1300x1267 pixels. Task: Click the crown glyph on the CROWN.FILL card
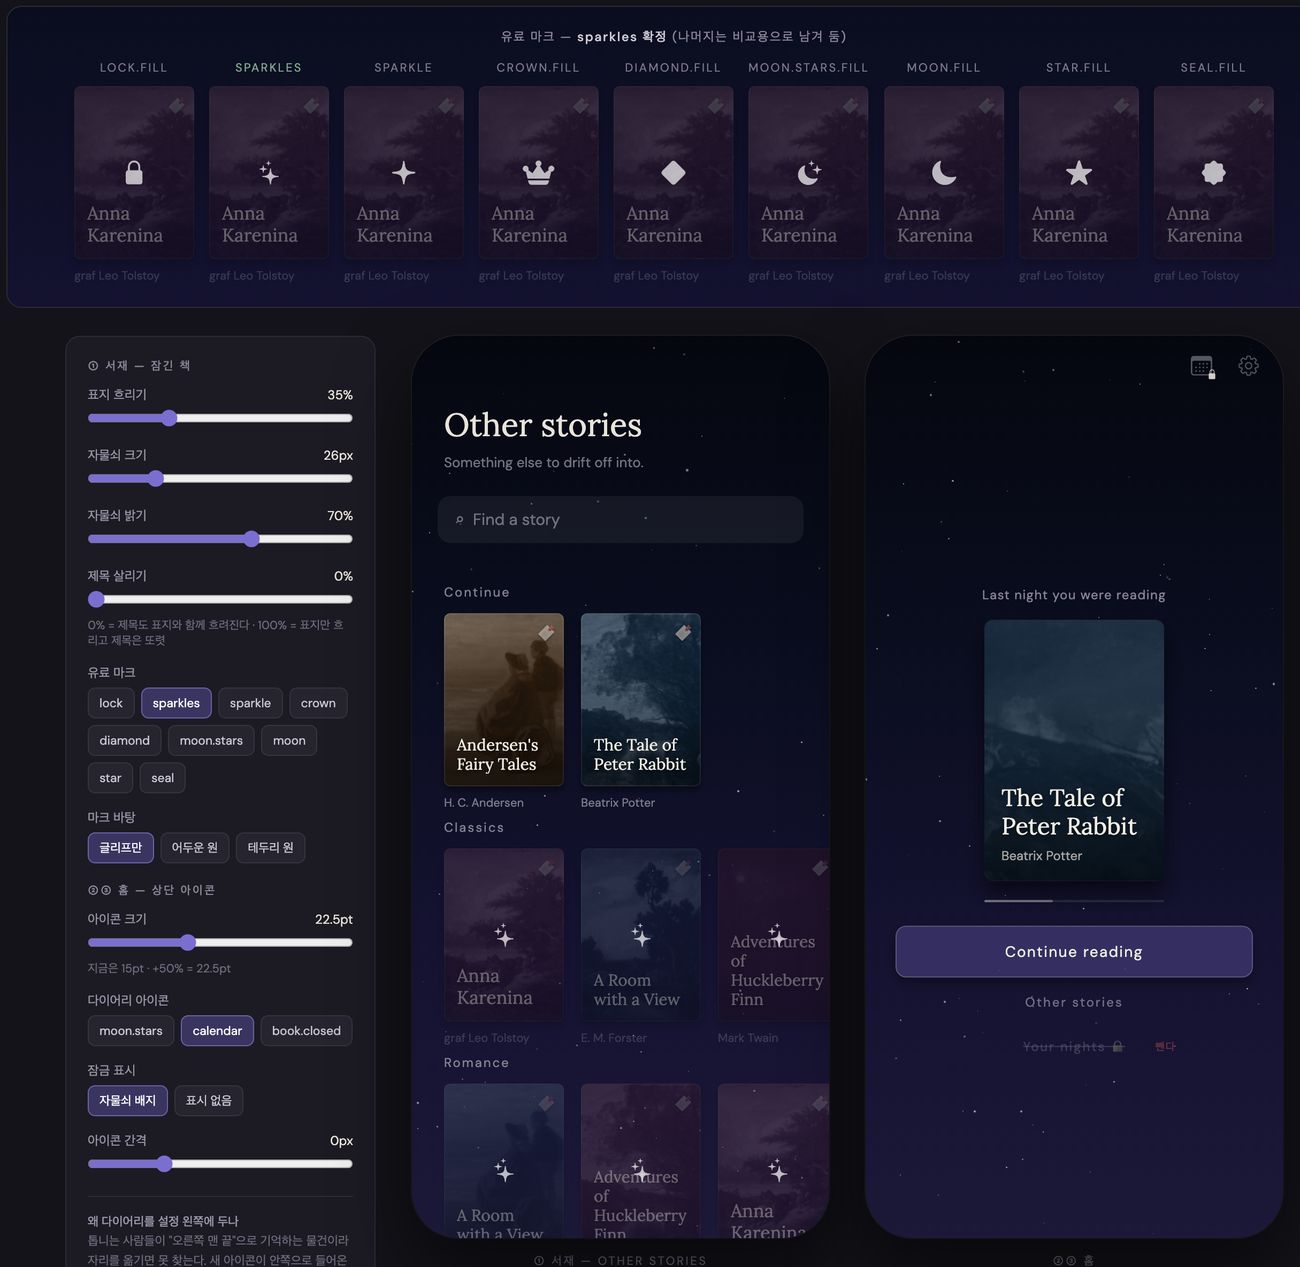point(538,173)
